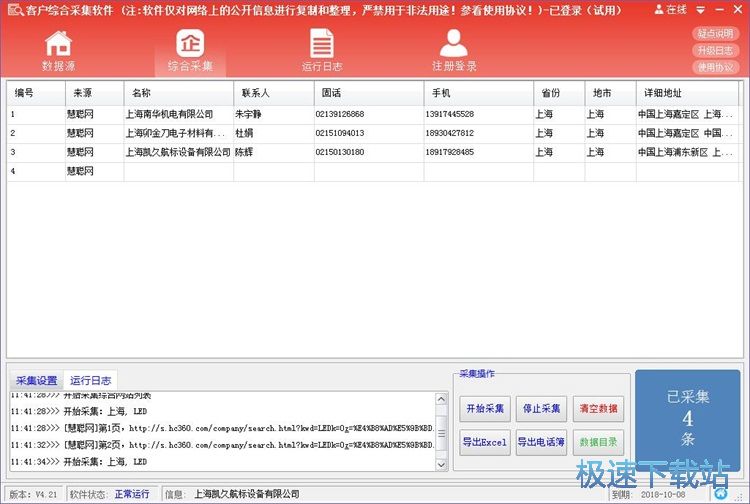Sort by the 联系人 column header
Screen dimensions: 750x504
[x=274, y=93]
